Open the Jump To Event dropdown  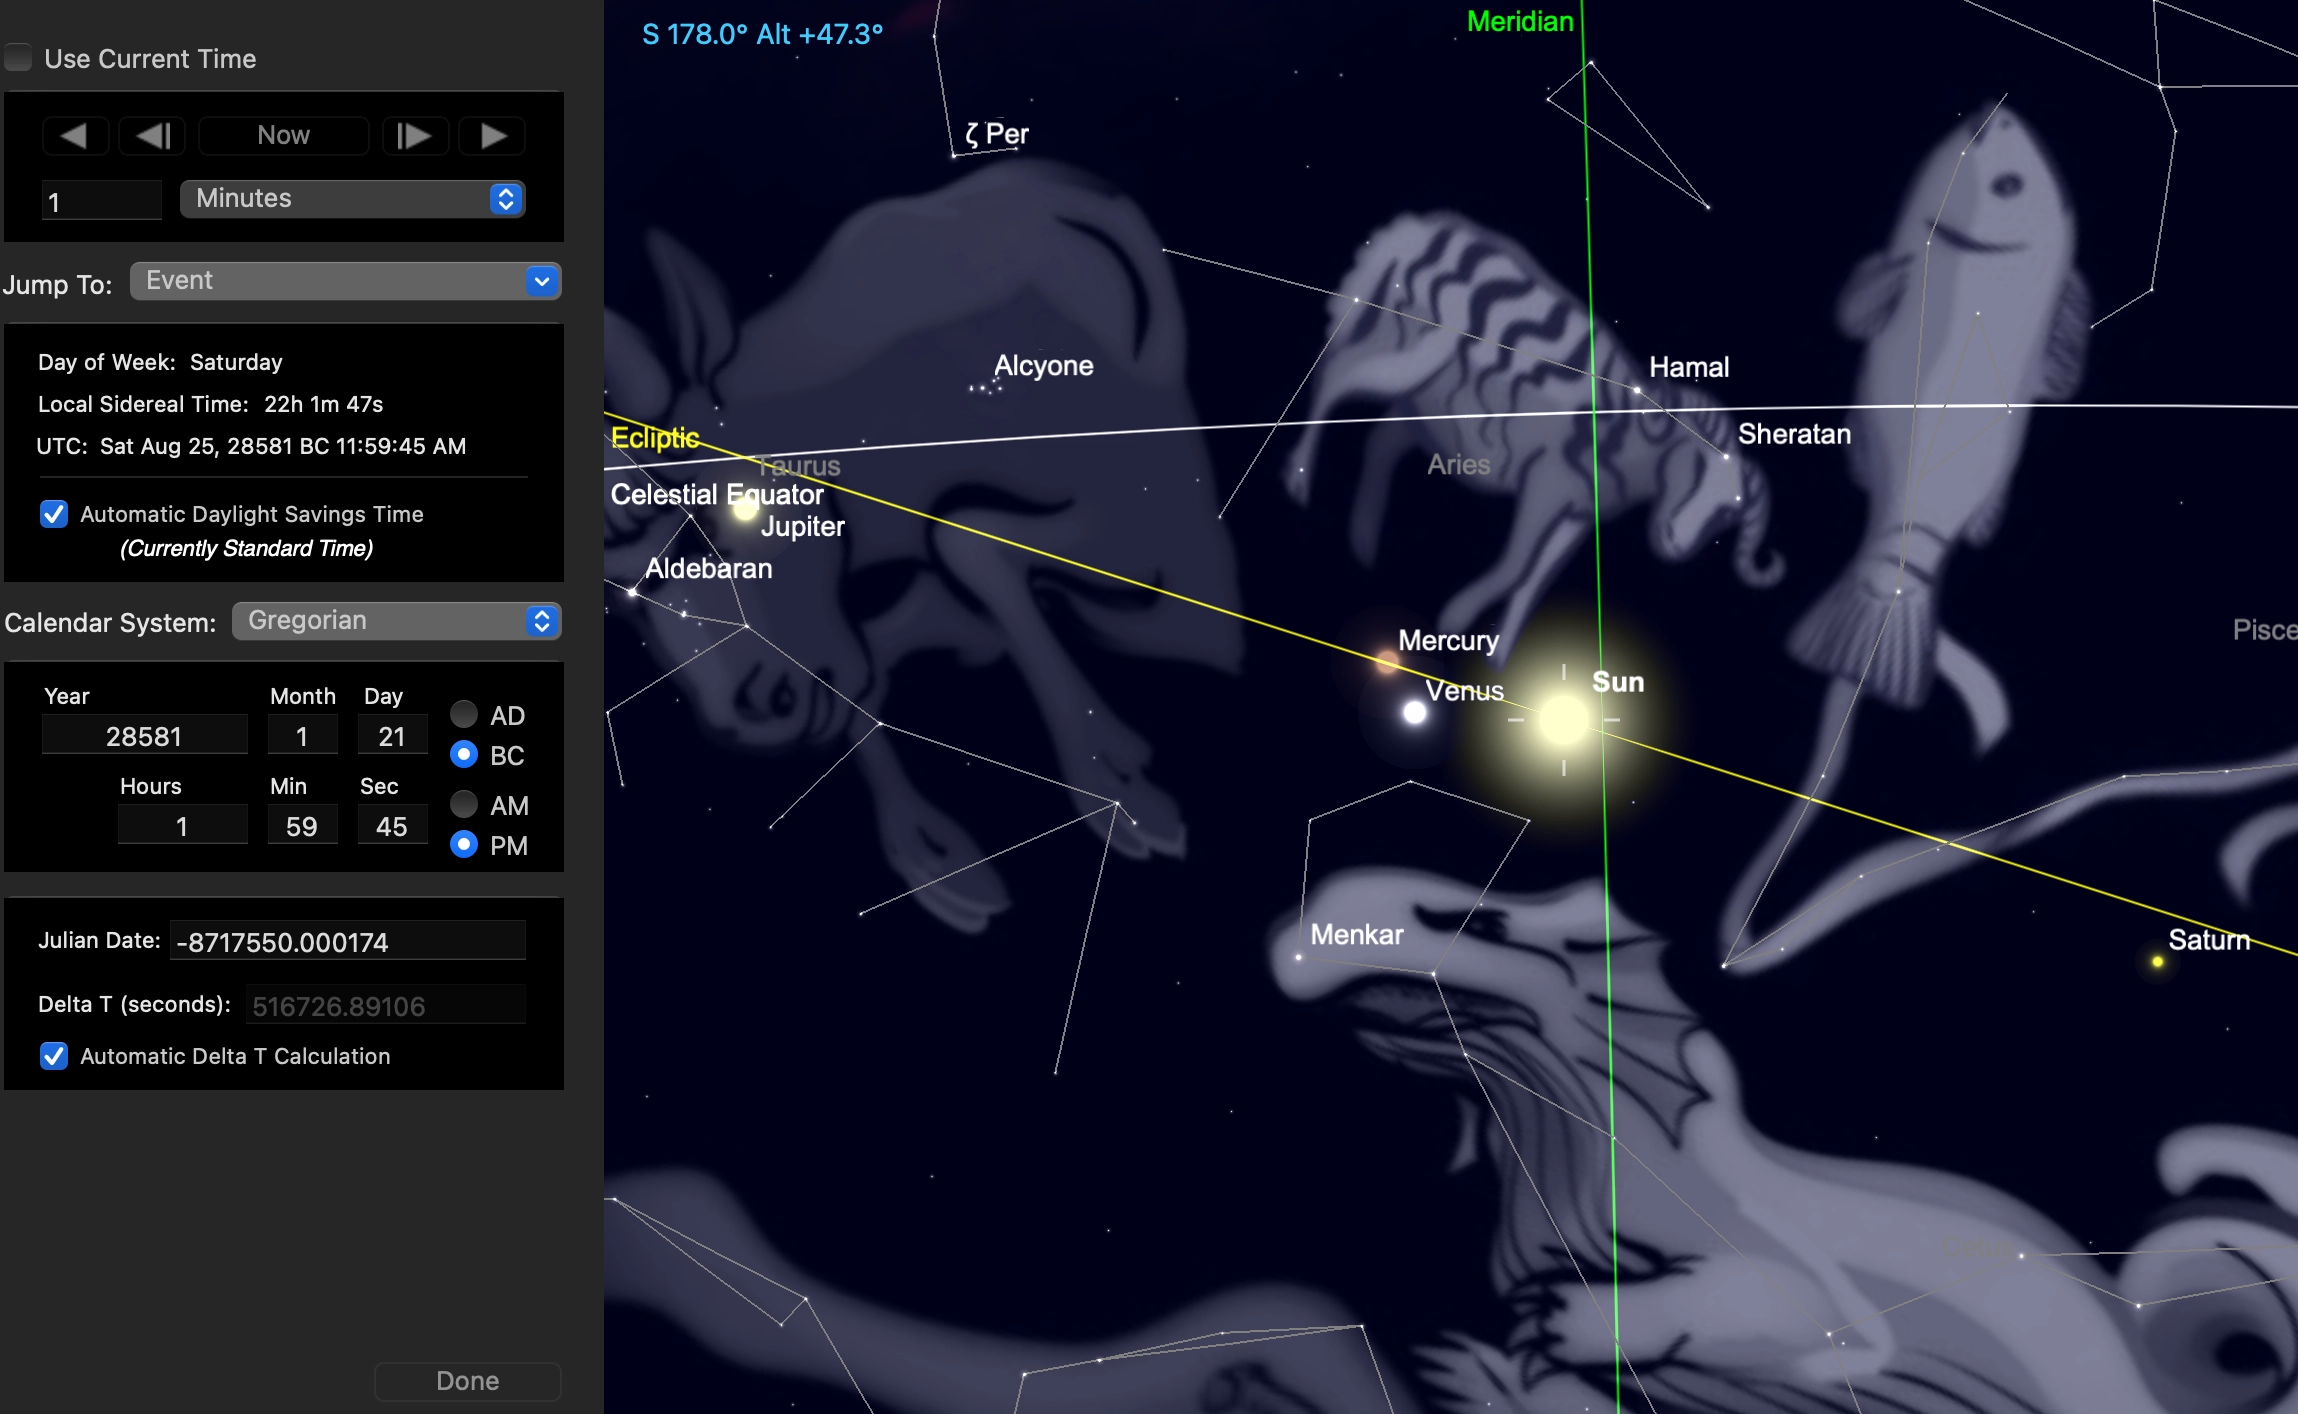click(345, 281)
